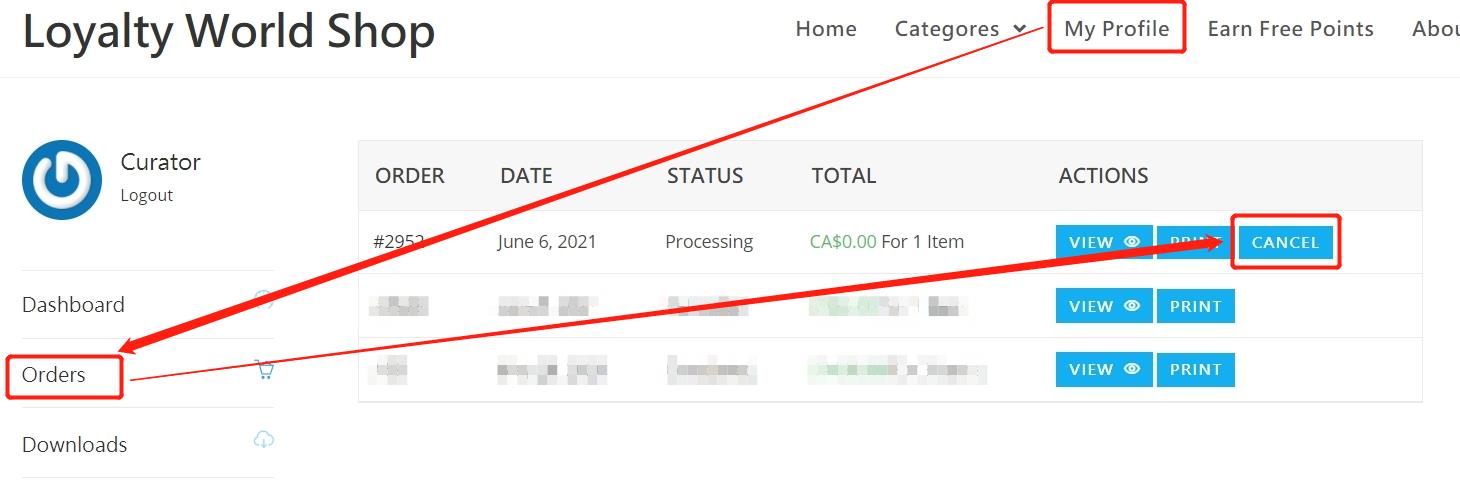This screenshot has width=1460, height=495.
Task: Click the Orders cart icon in the sidebar
Action: pyautogui.click(x=265, y=370)
